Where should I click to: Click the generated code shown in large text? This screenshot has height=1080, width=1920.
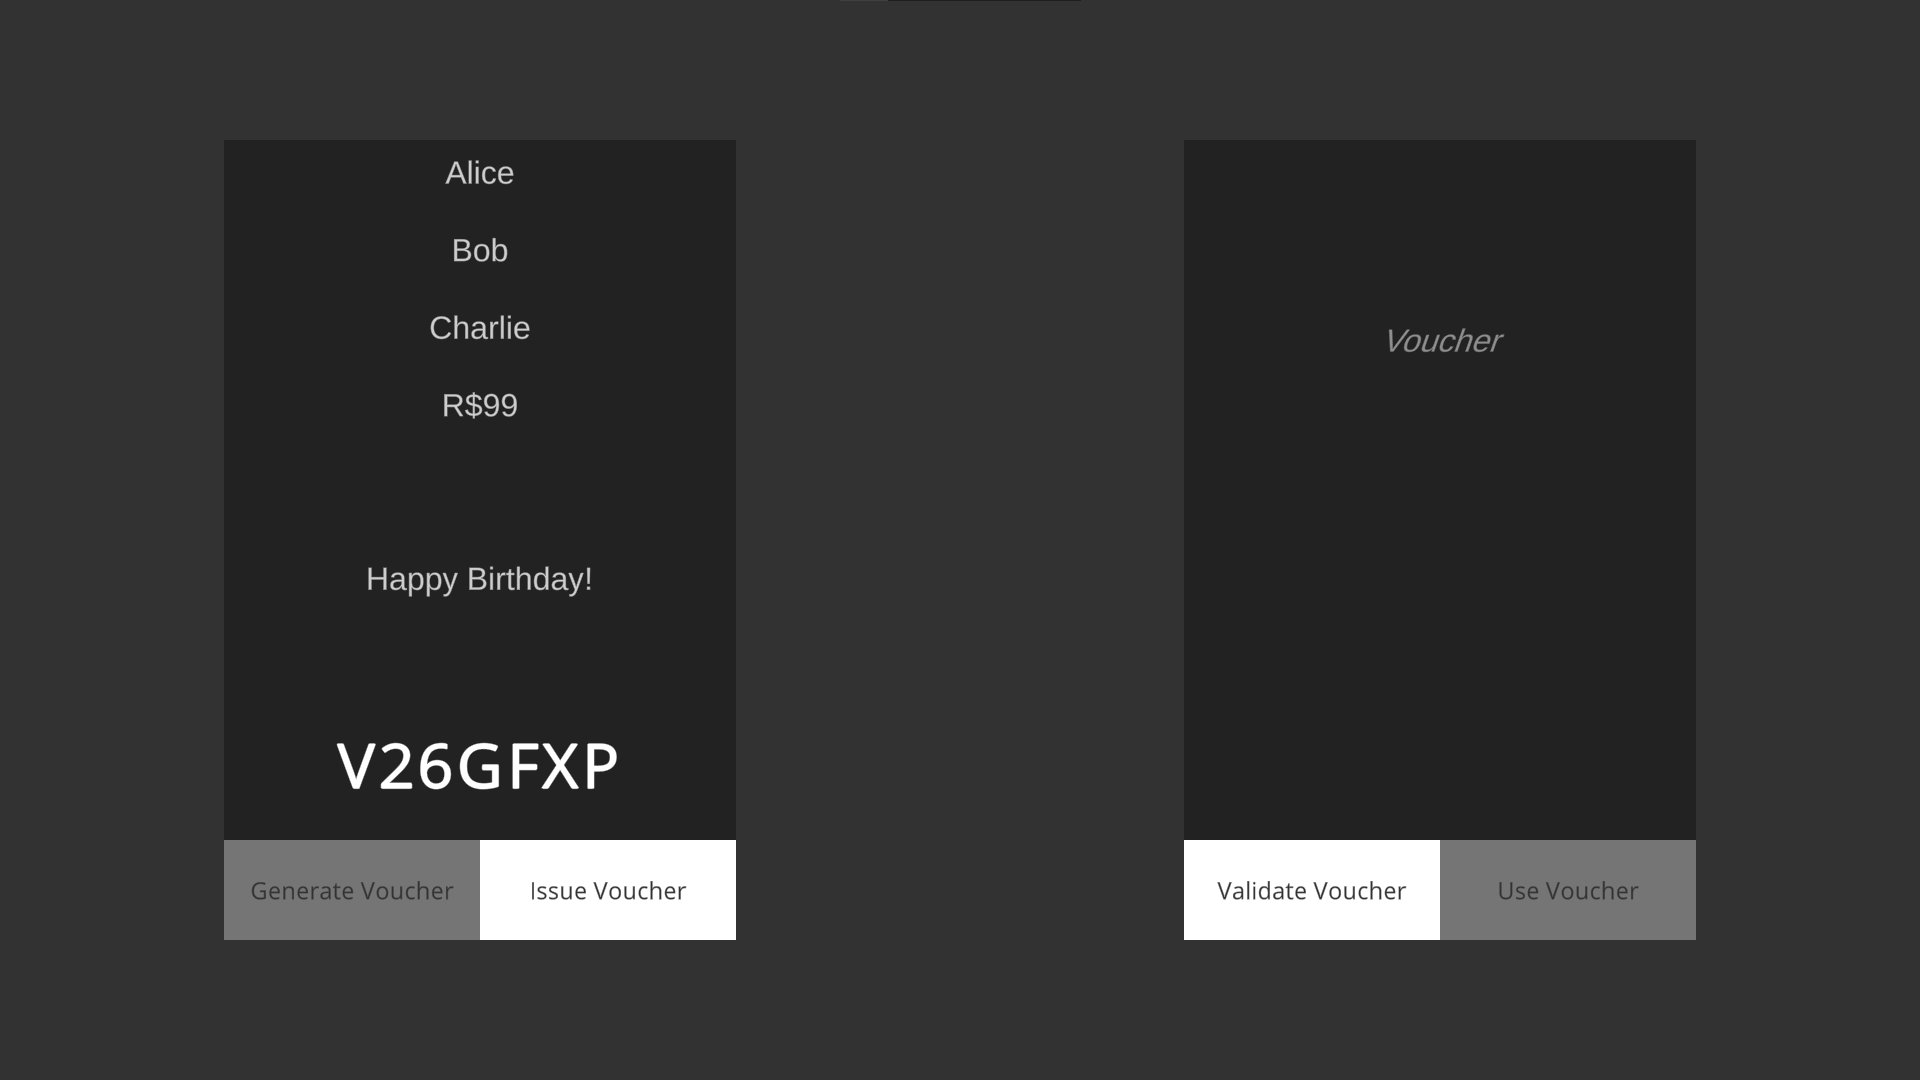(x=478, y=766)
